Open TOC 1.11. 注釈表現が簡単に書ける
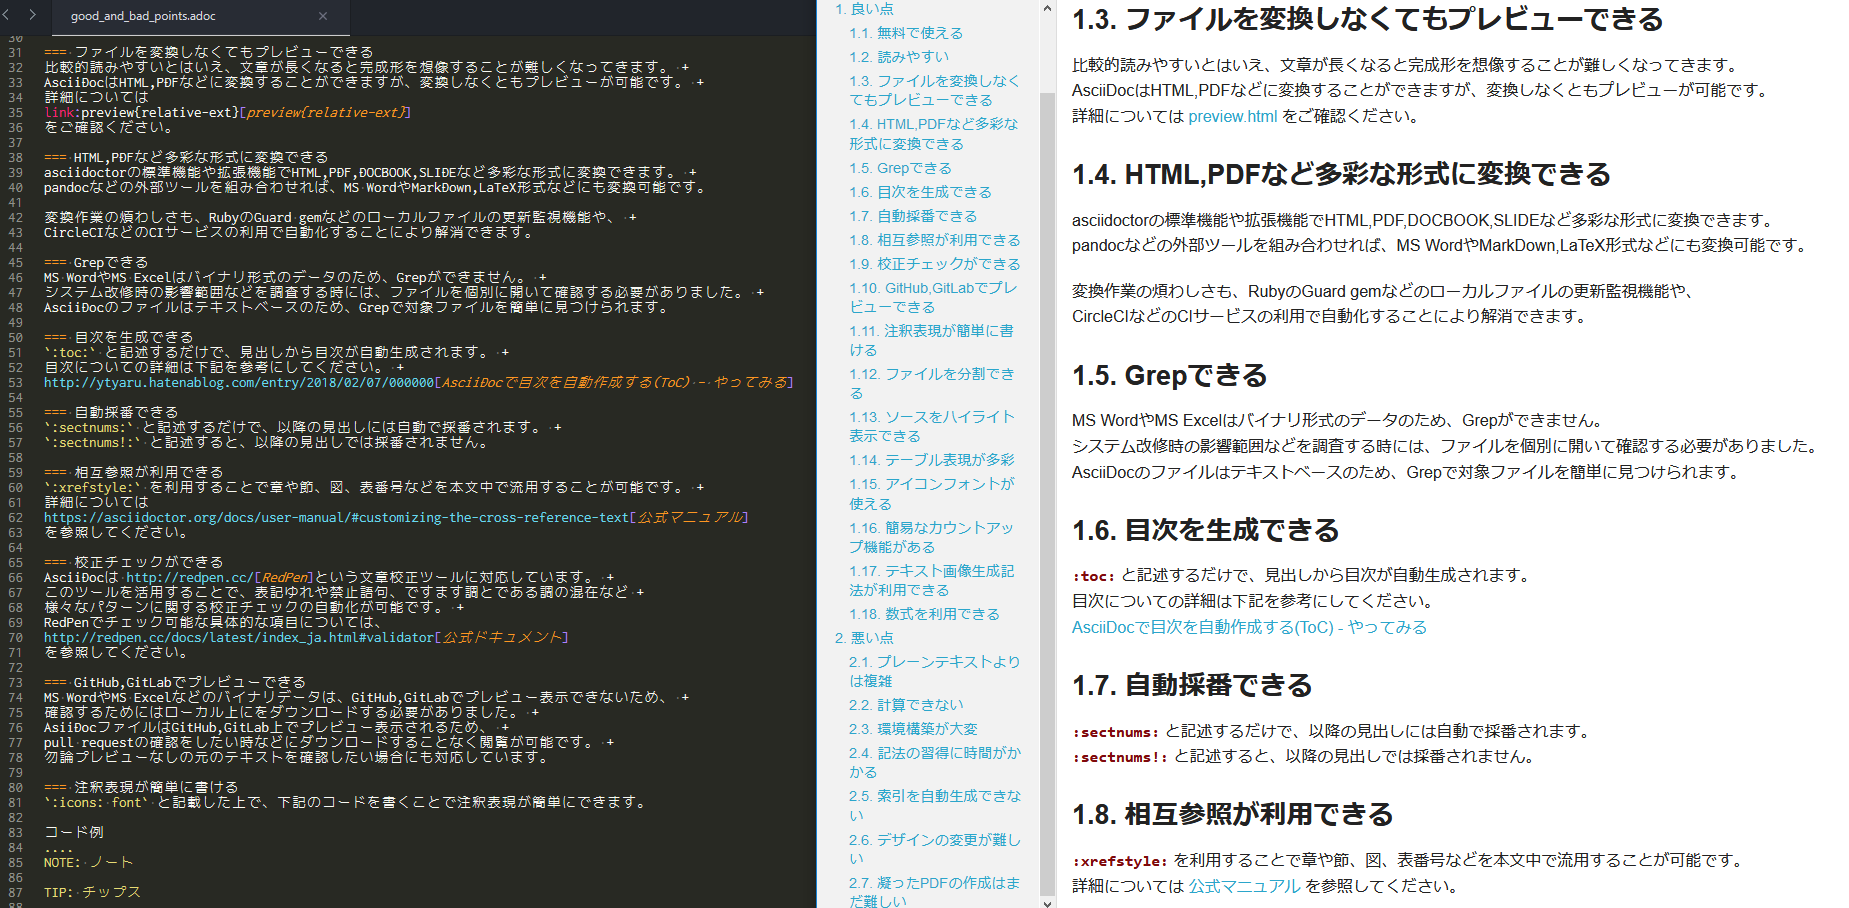This screenshot has width=1849, height=908. coord(931,340)
